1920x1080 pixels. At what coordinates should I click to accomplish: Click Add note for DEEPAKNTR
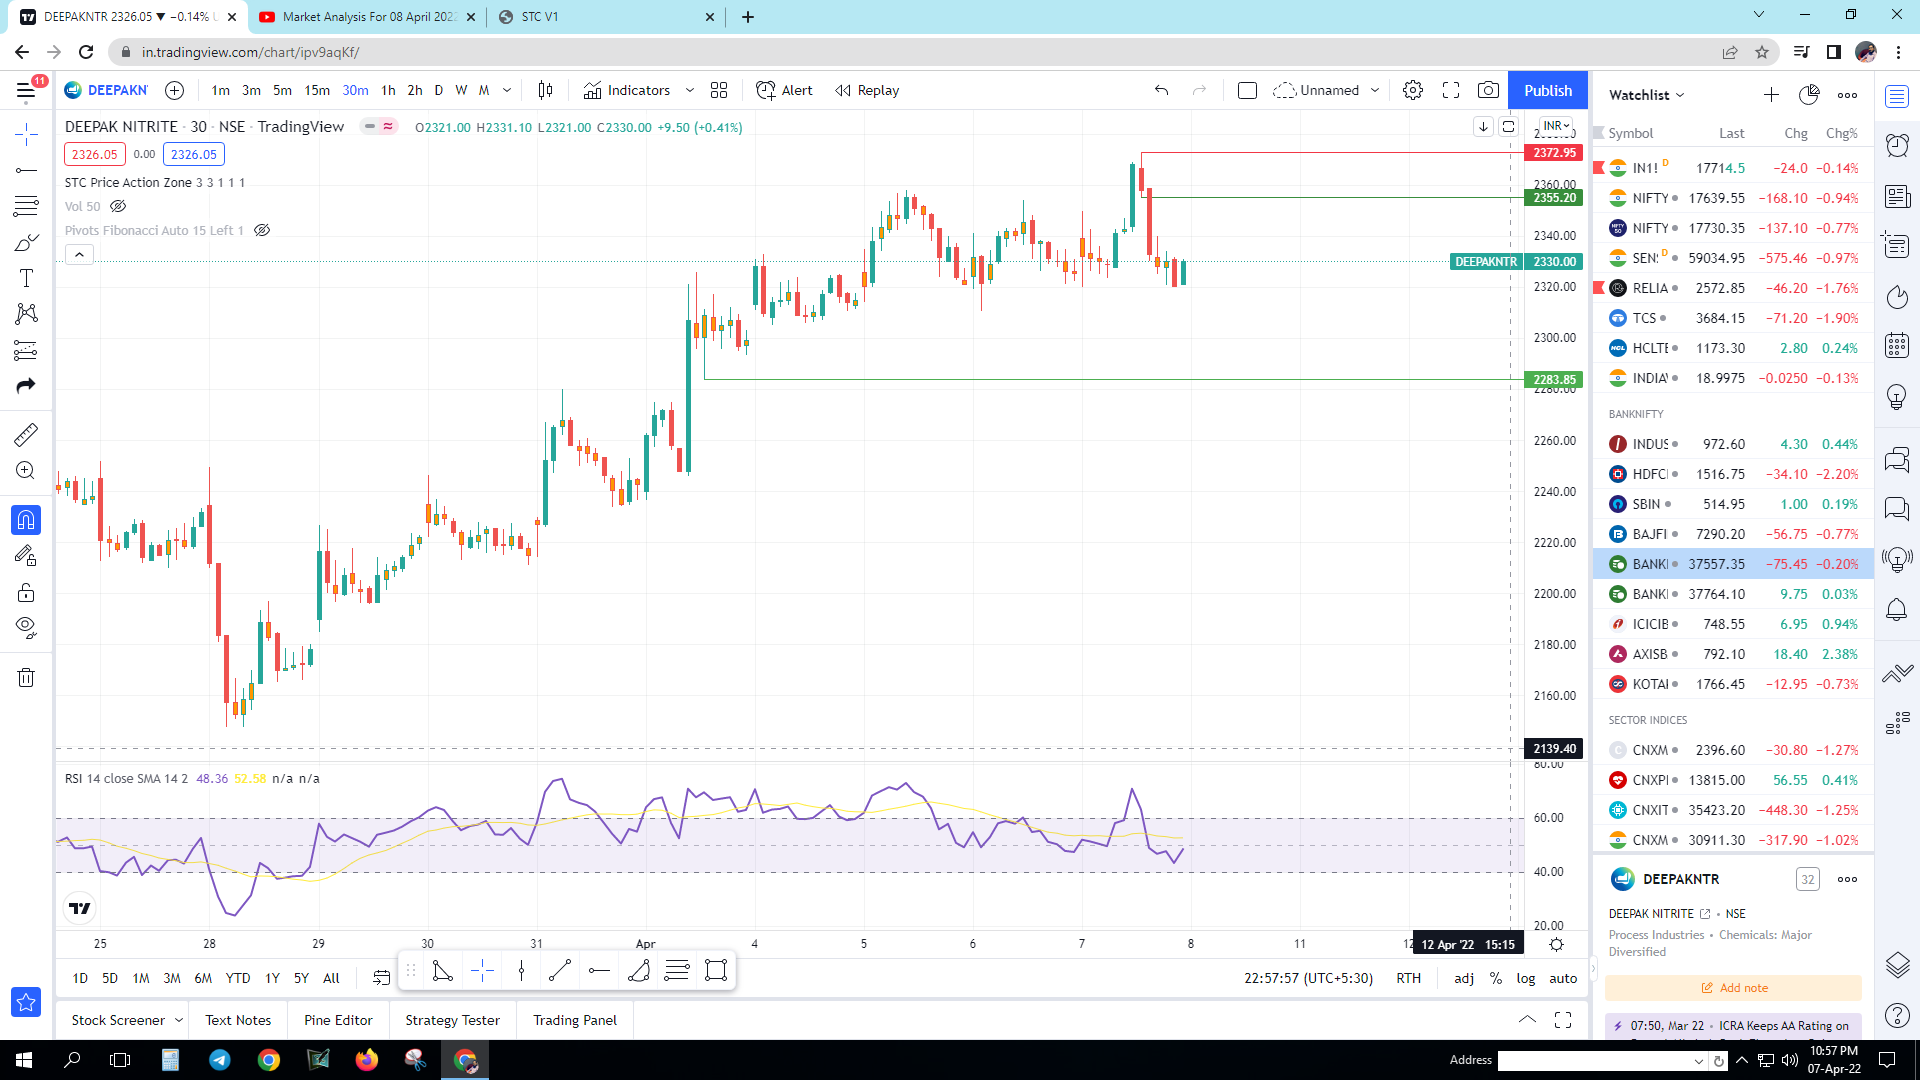[x=1734, y=988]
